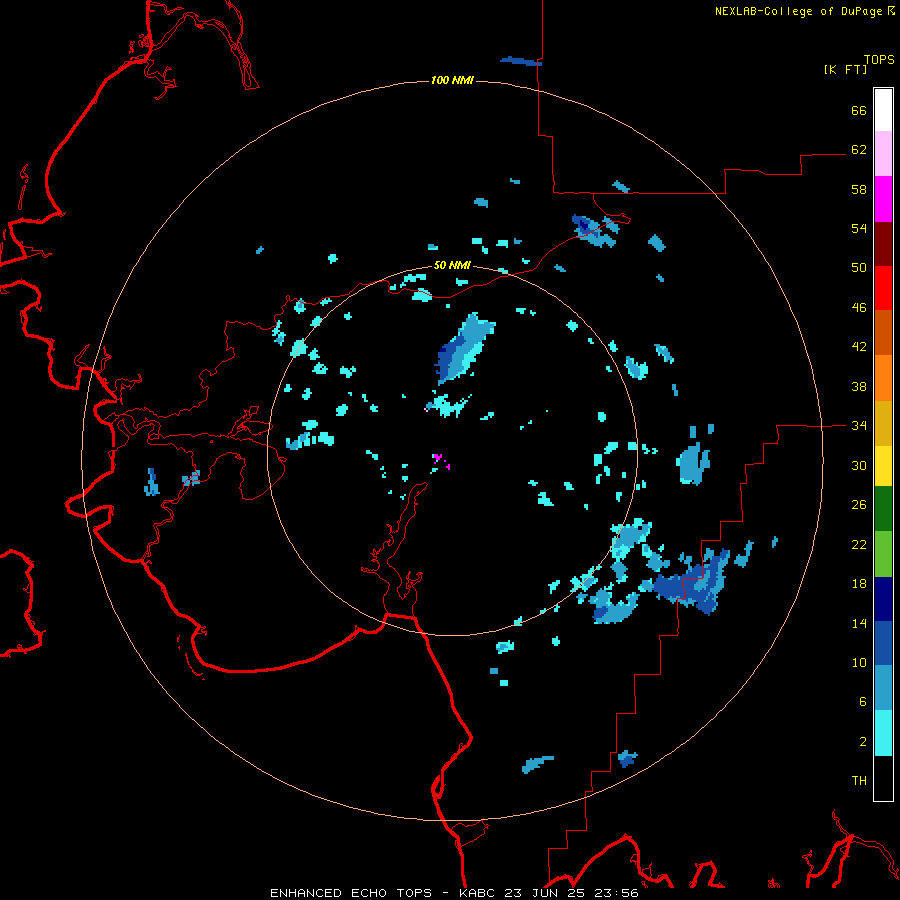Pick the navy blue legend color segment
900x900 pixels.
point(883,599)
